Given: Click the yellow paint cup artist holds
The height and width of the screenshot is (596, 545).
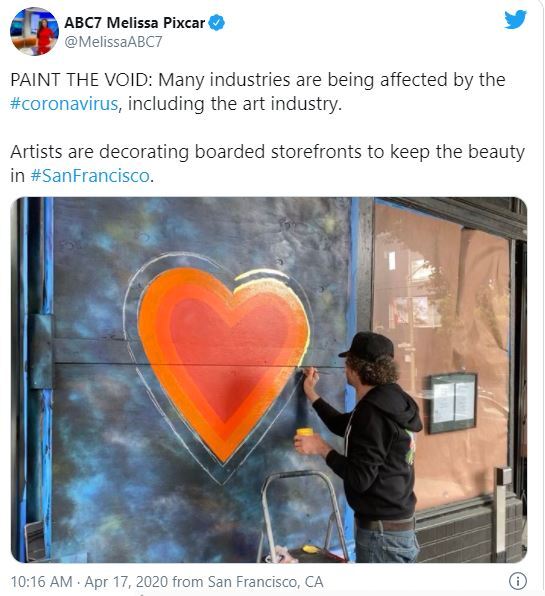Looking at the screenshot, I should 304,432.
